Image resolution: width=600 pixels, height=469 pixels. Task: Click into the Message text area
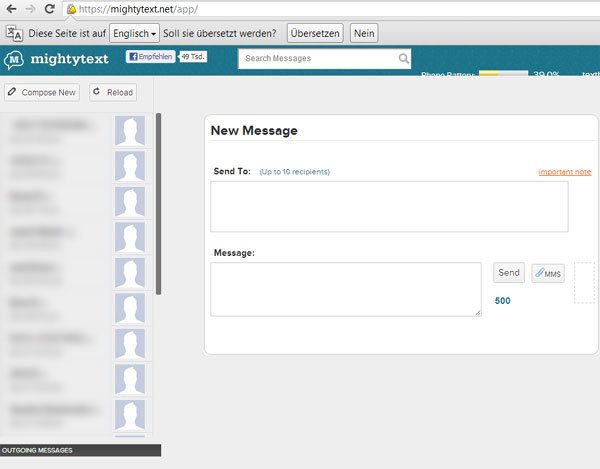[x=346, y=289]
